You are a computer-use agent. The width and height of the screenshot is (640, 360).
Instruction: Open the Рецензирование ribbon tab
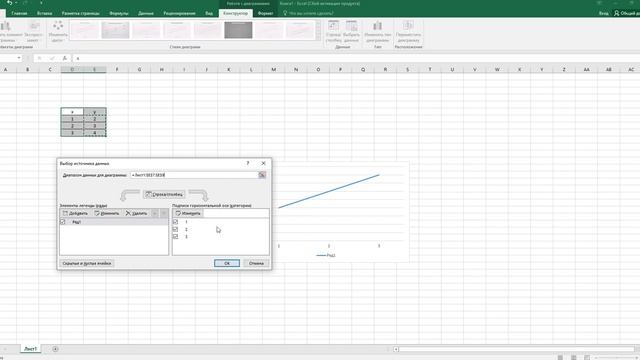point(179,13)
